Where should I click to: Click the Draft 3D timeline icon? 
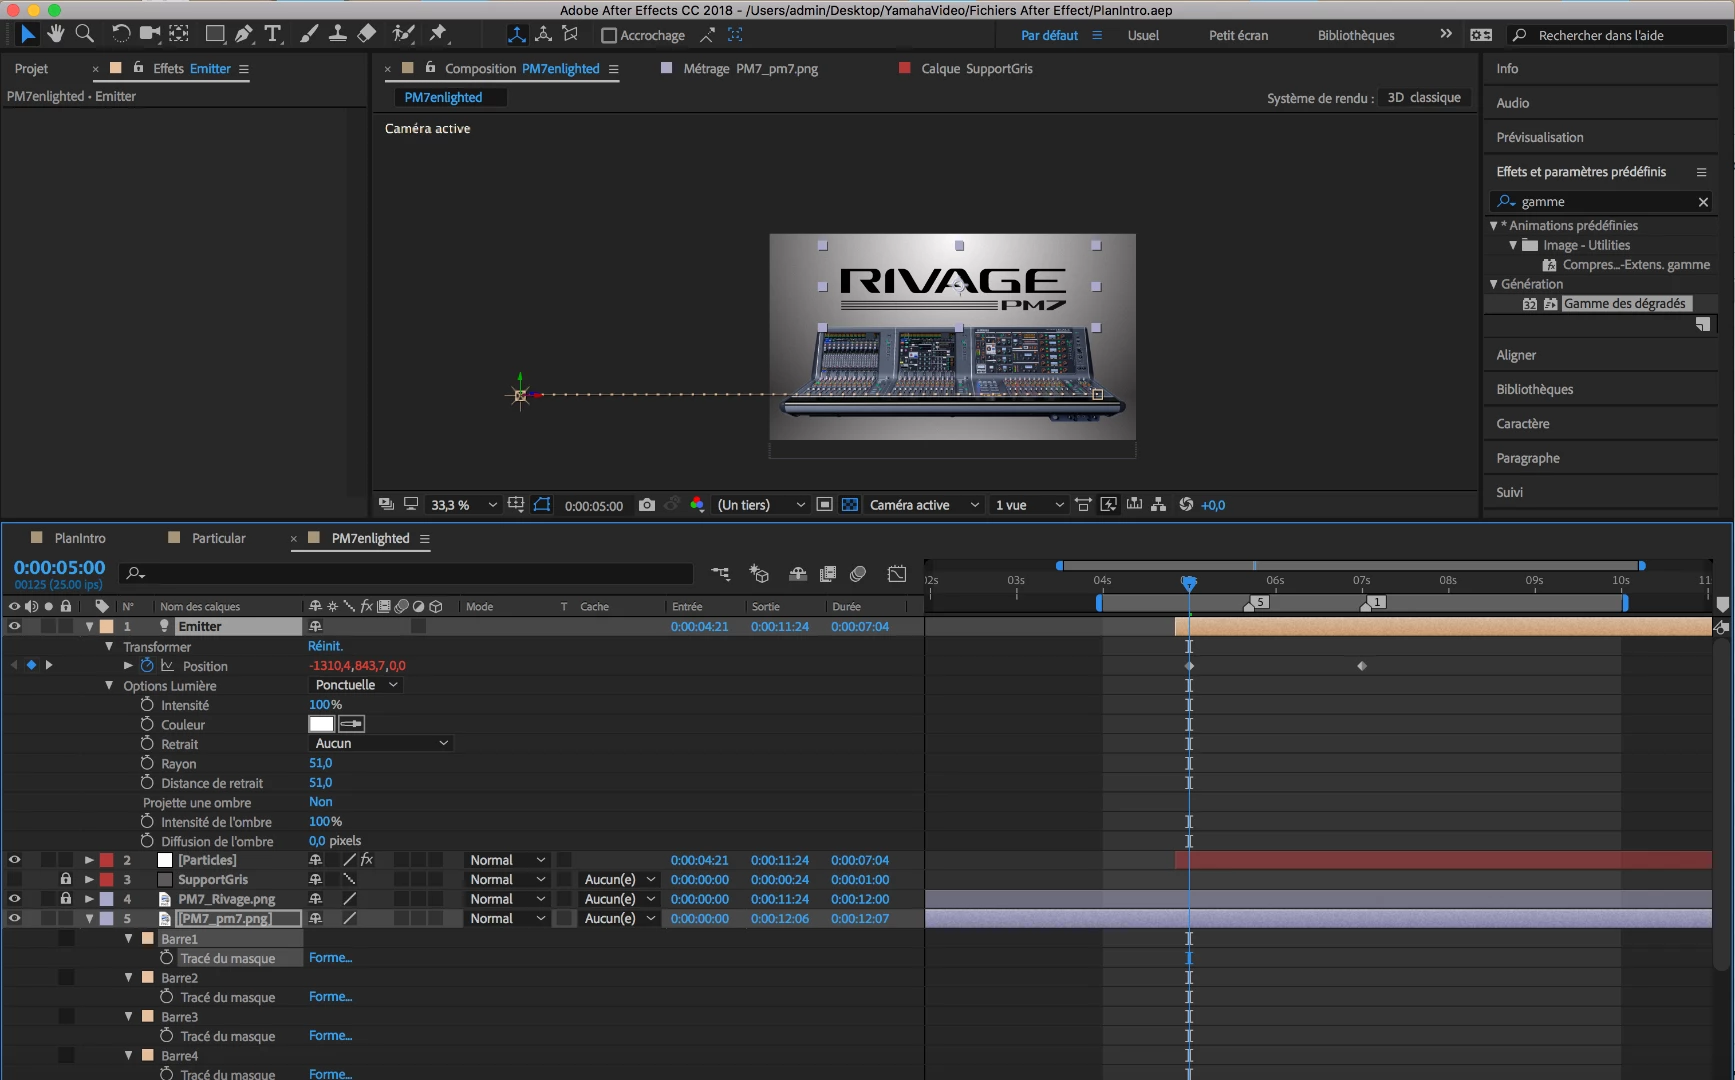[759, 574]
